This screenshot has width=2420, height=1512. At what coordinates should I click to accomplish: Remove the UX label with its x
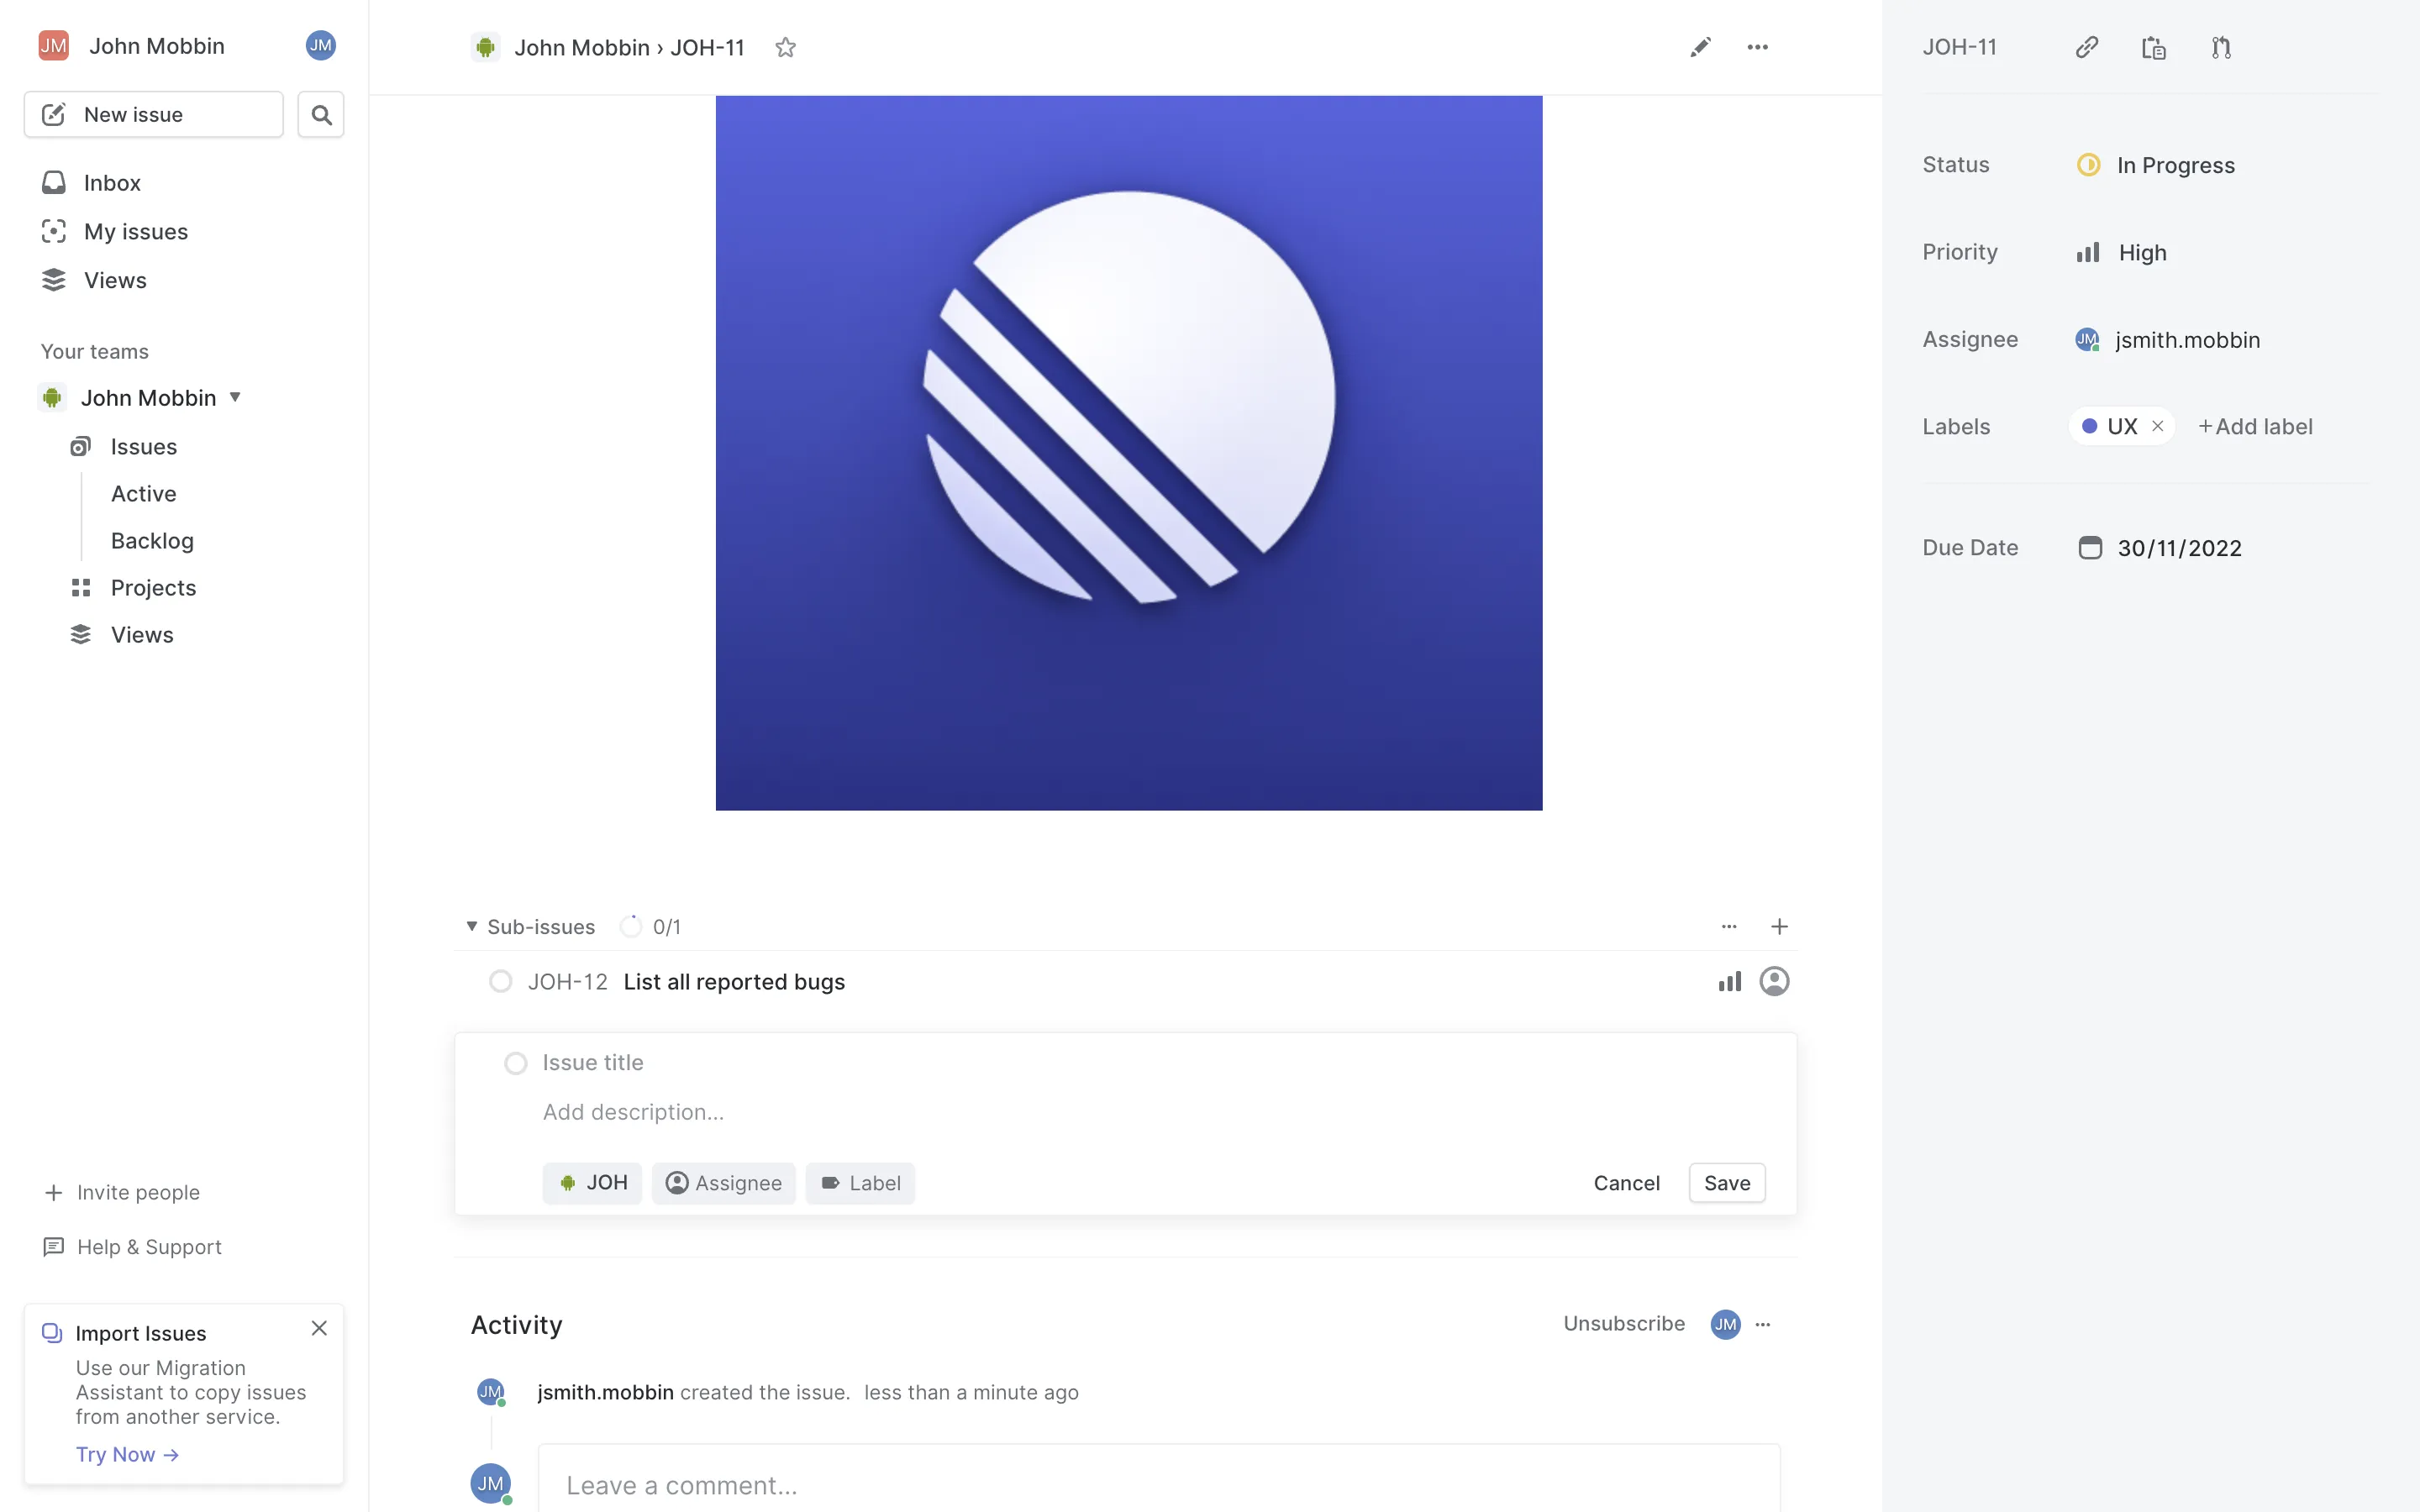coord(2158,426)
